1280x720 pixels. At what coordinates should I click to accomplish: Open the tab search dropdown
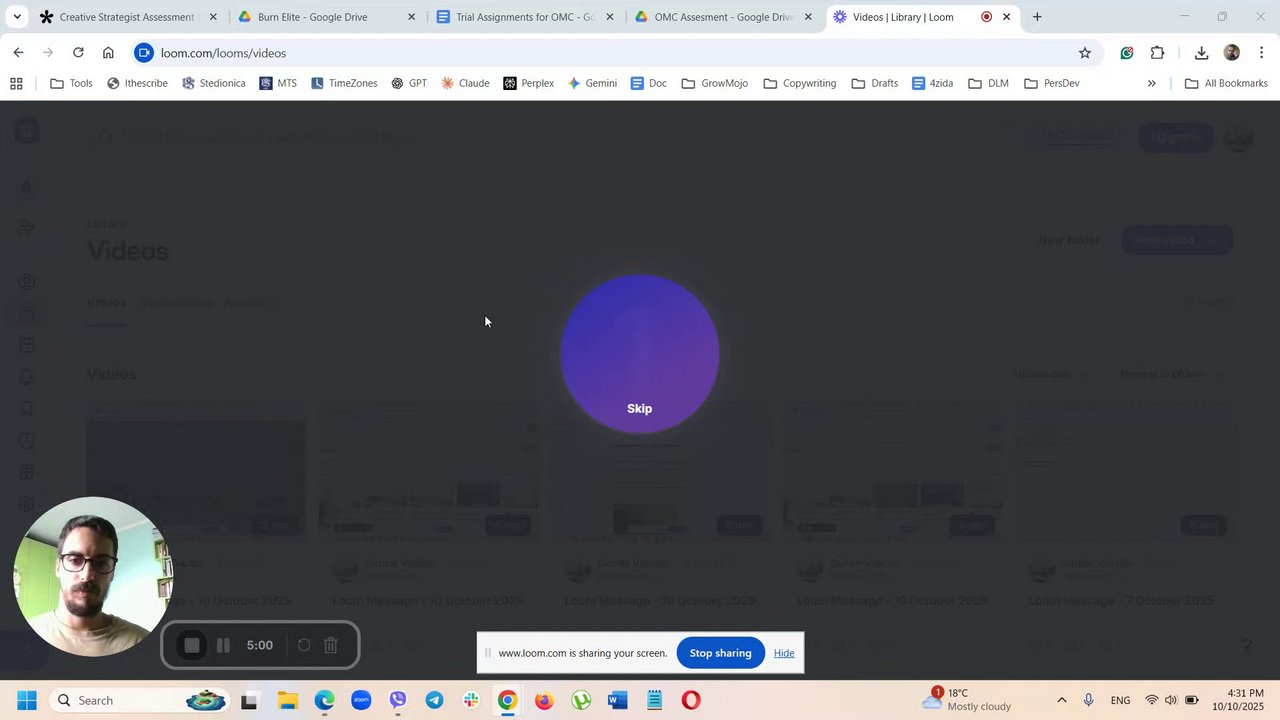[x=17, y=17]
